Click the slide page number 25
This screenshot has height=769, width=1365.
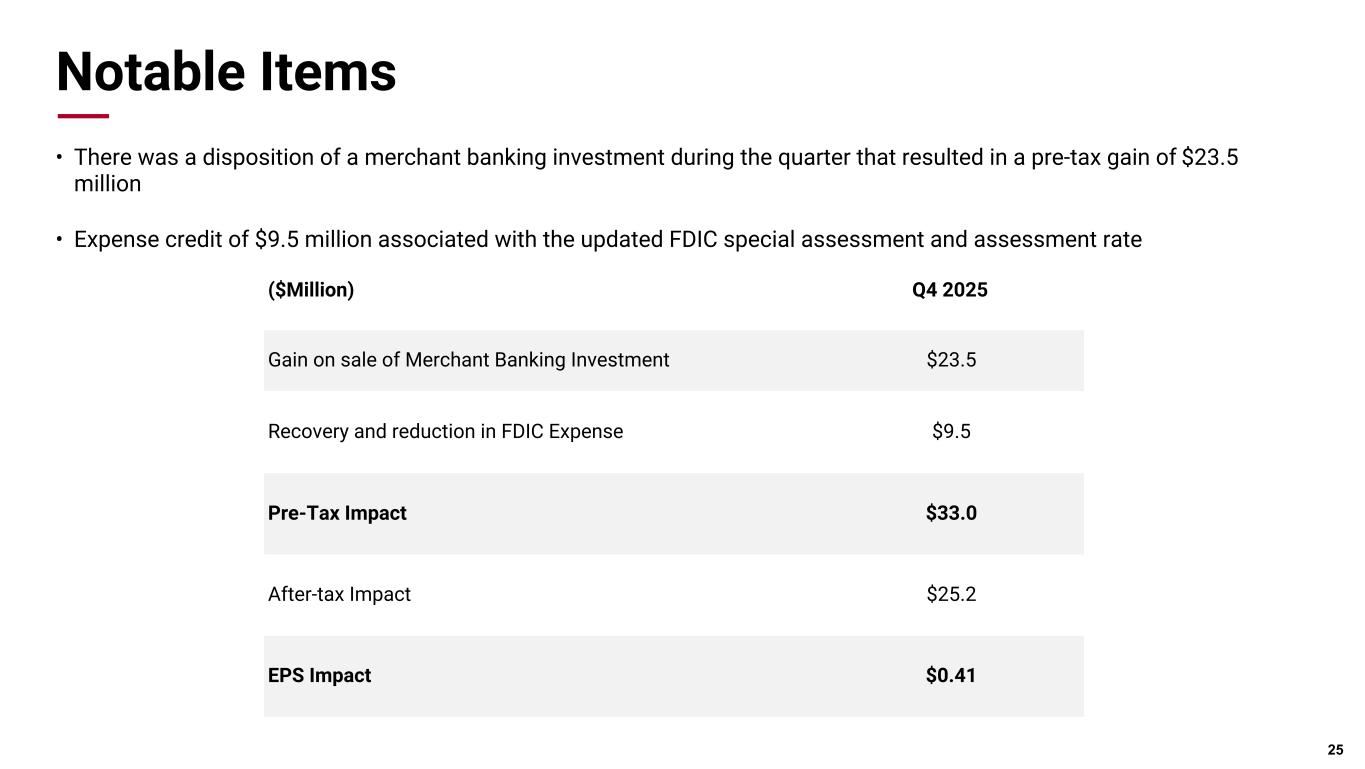[x=1335, y=750]
